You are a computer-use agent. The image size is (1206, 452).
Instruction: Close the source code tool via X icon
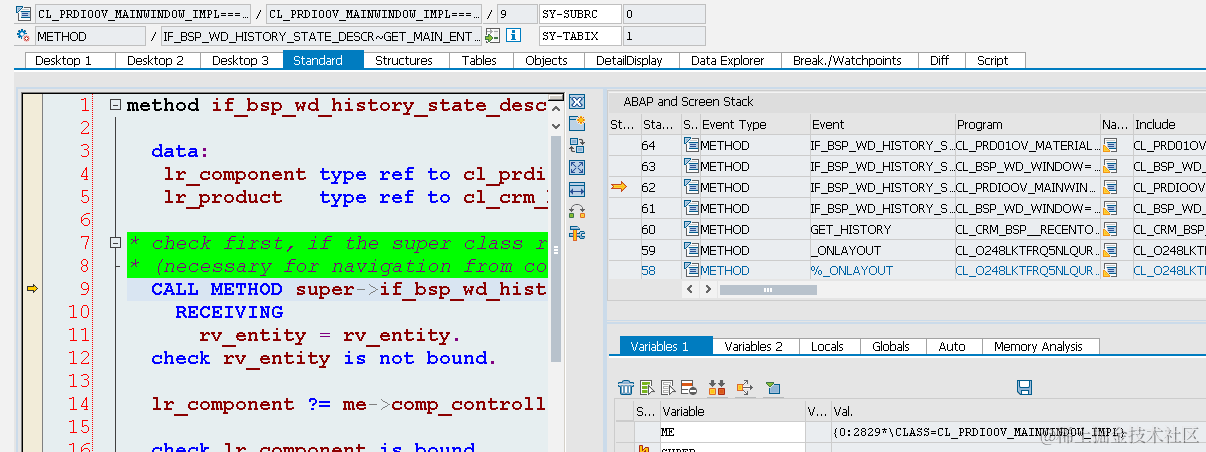[577, 102]
